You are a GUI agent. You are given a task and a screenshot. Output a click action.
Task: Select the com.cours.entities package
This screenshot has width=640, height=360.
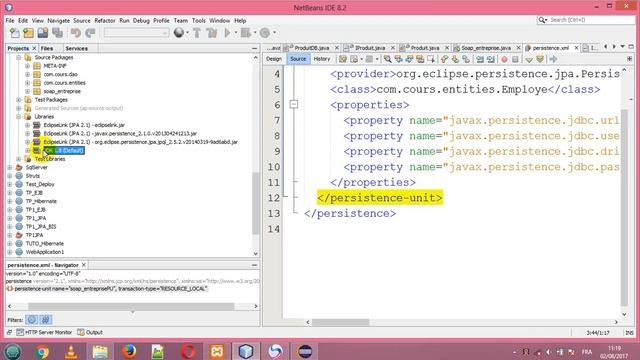coord(64,83)
